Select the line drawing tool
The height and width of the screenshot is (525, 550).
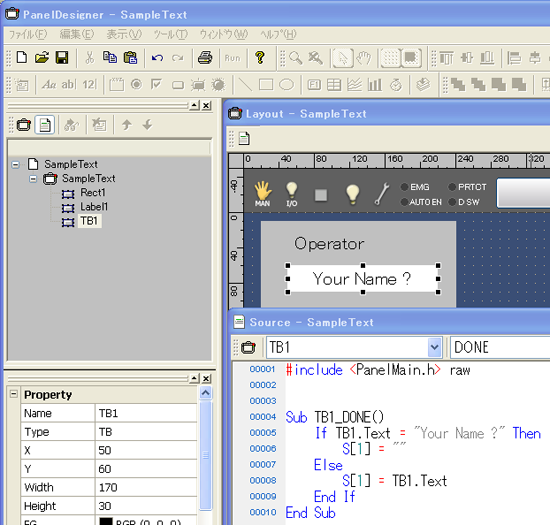[245, 85]
